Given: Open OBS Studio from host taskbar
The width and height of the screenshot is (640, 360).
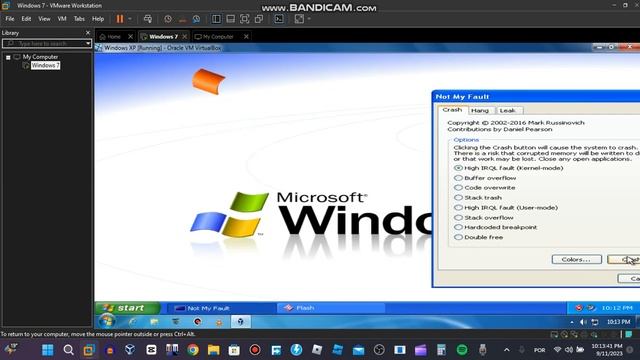Looking at the screenshot, I should tap(379, 350).
